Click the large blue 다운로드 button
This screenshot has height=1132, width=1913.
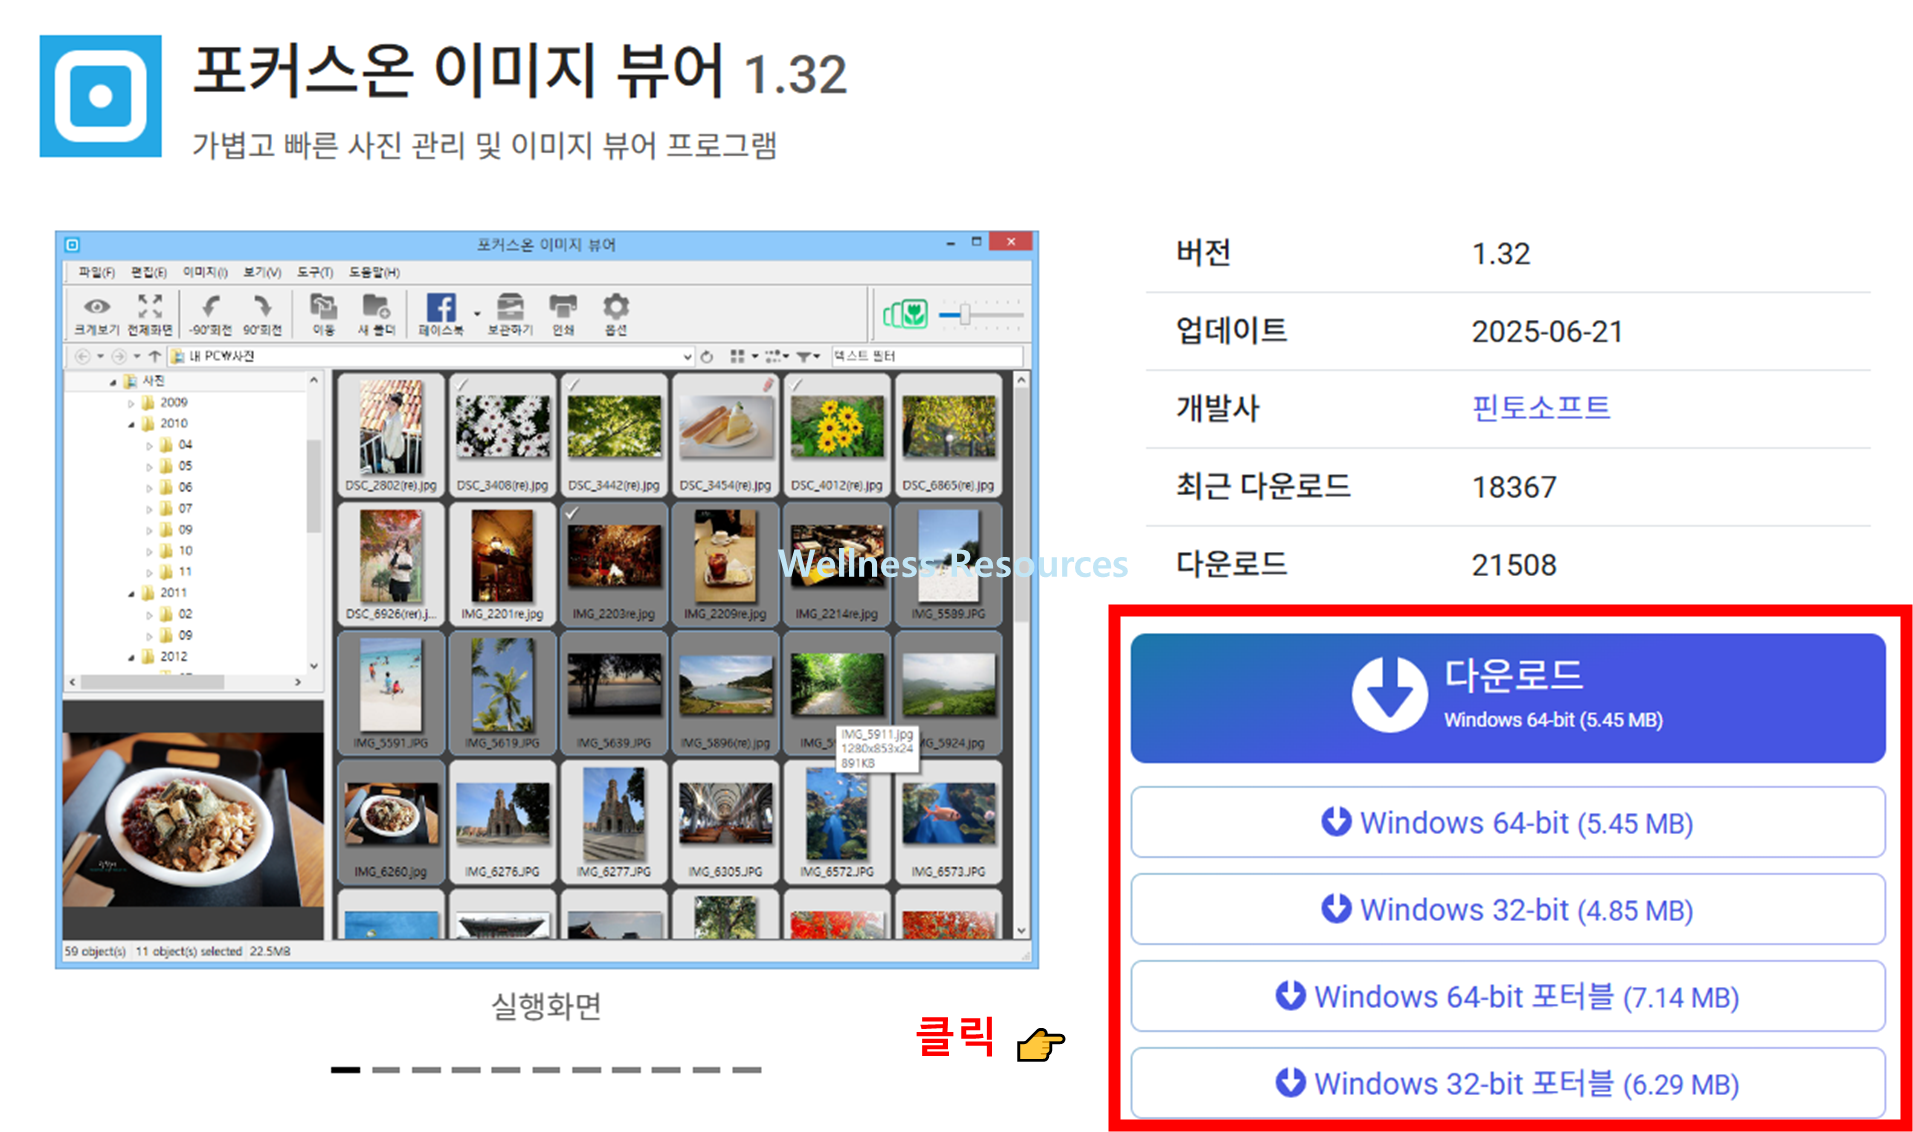click(x=1508, y=698)
